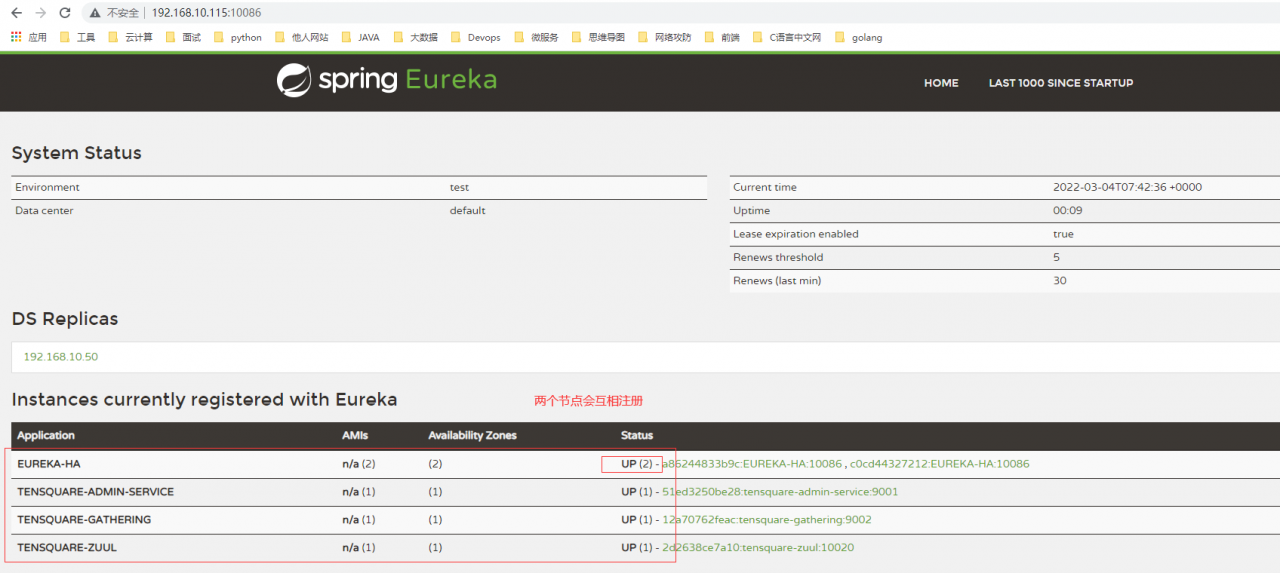Viewport: 1280px width, 573px height.
Task: Click the not-secure warning icon
Action: click(x=94, y=13)
